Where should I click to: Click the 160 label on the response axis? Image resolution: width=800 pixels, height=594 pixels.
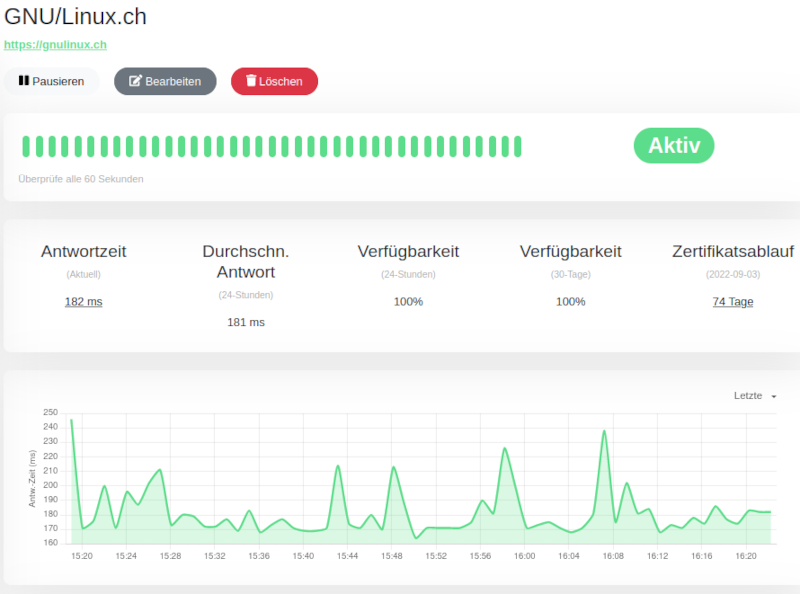click(x=51, y=542)
